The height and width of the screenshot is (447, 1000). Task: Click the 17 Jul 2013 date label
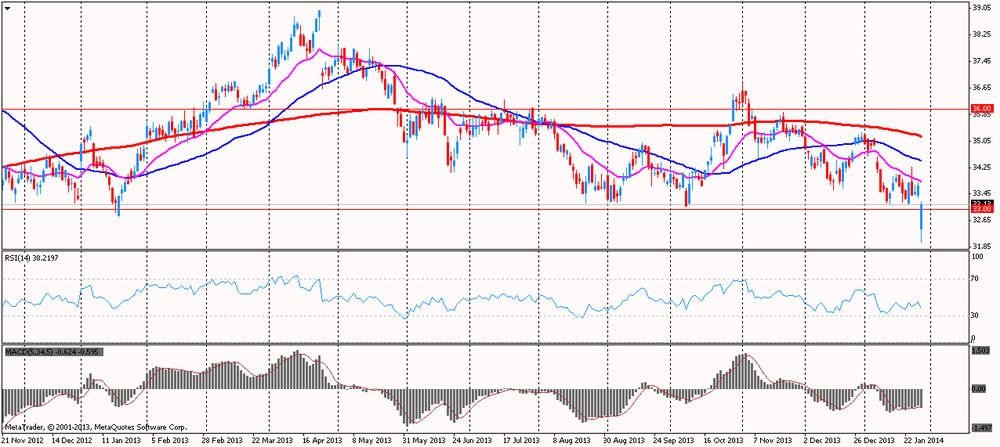(523, 440)
